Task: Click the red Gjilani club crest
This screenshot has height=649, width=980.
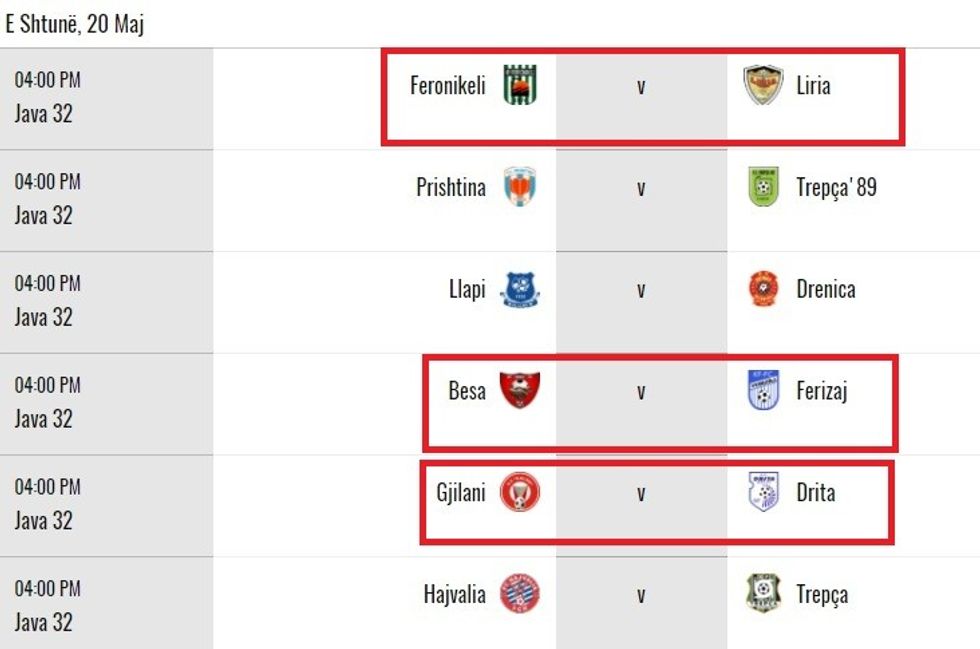Action: pos(520,492)
